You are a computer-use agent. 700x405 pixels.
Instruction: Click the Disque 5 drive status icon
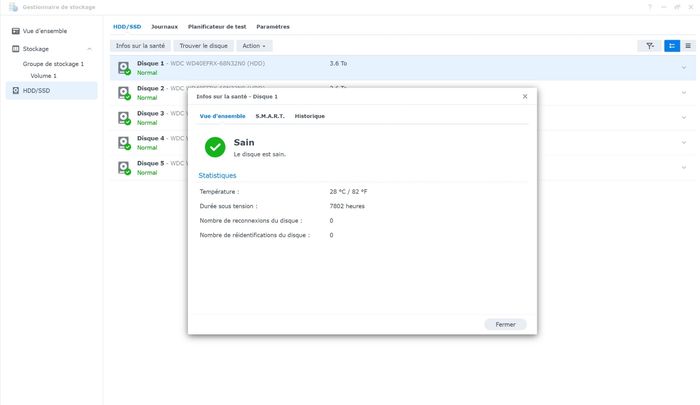coord(124,168)
